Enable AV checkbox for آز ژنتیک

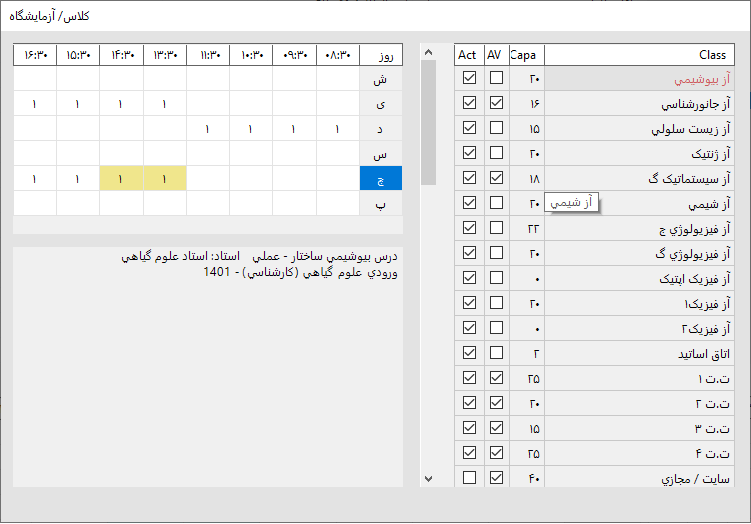tap(496, 153)
